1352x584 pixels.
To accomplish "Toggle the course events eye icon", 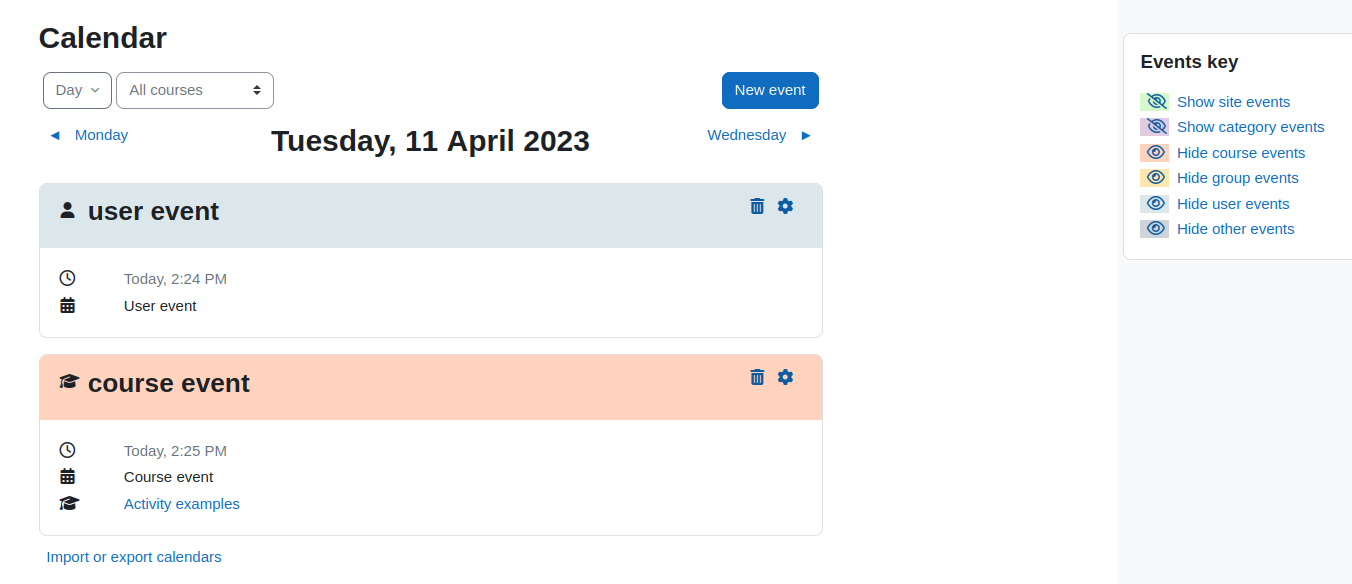I will coord(1155,153).
